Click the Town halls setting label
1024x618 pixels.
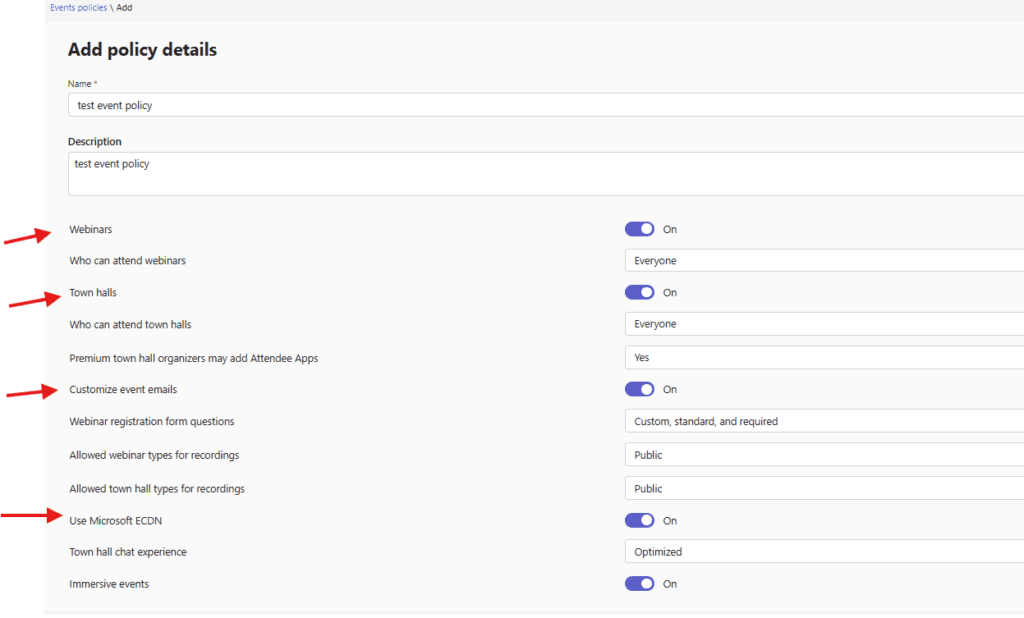coord(93,293)
